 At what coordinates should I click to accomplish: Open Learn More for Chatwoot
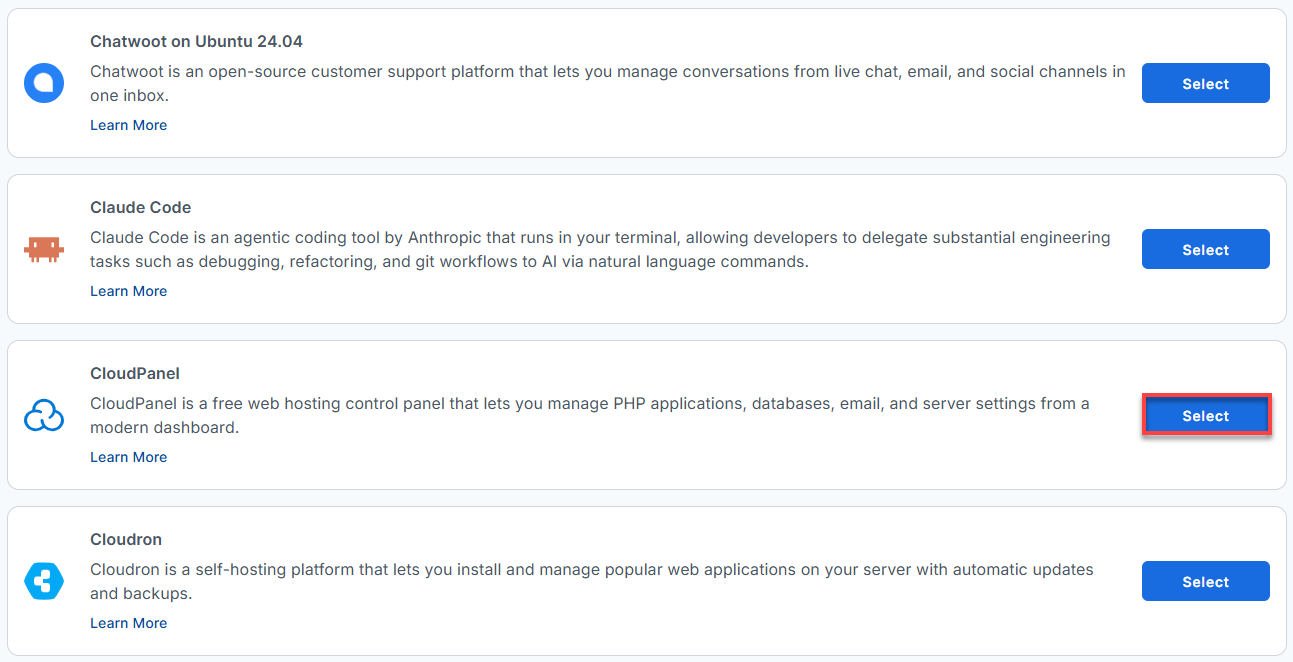(128, 125)
